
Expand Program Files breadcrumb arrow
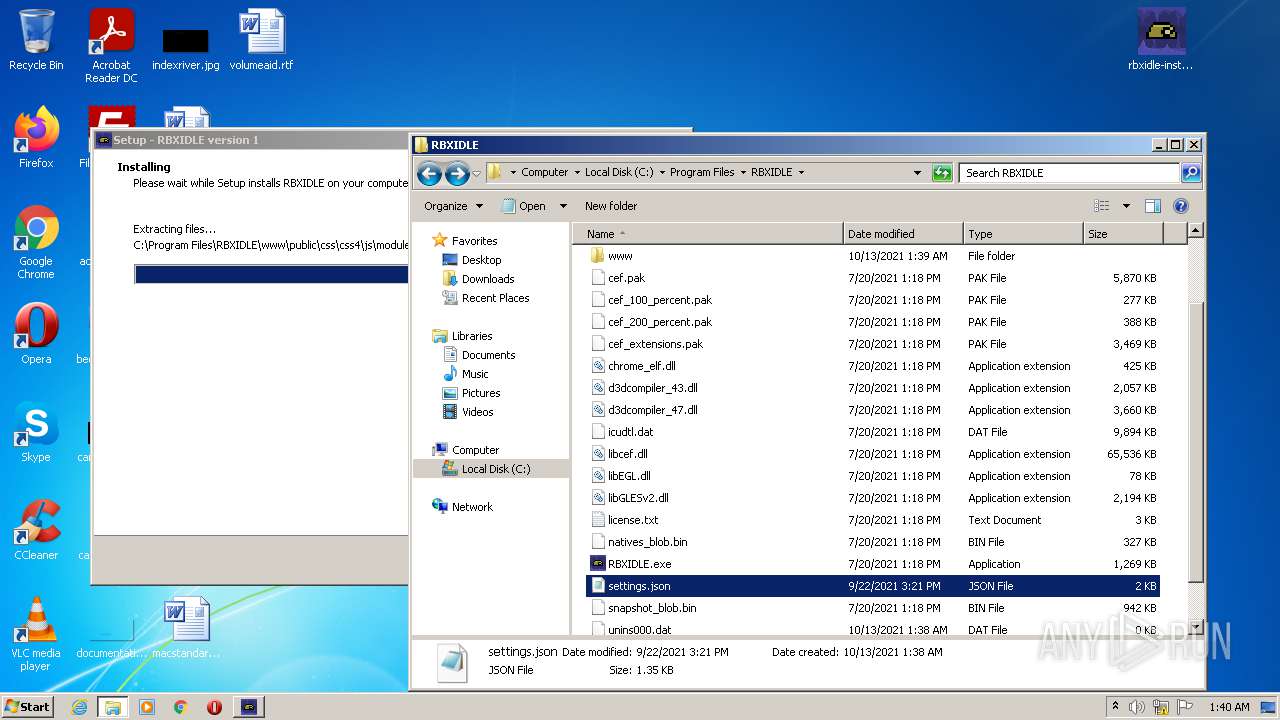click(x=743, y=172)
